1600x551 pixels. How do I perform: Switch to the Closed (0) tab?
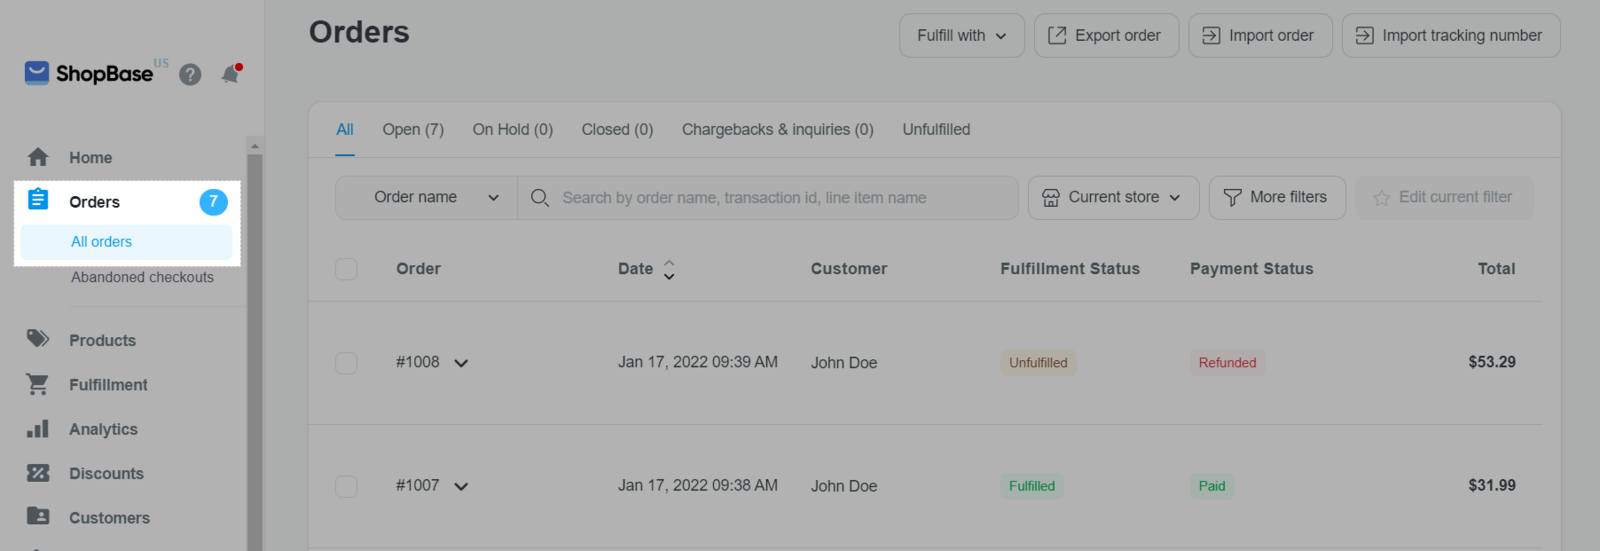point(617,130)
